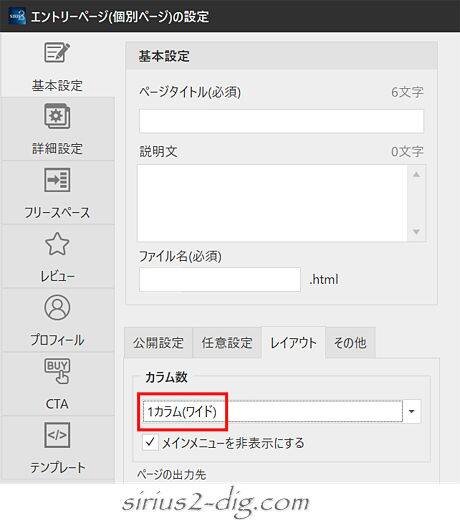460x520 pixels.
Task: Click the 0文字 character count
Action: (407, 152)
